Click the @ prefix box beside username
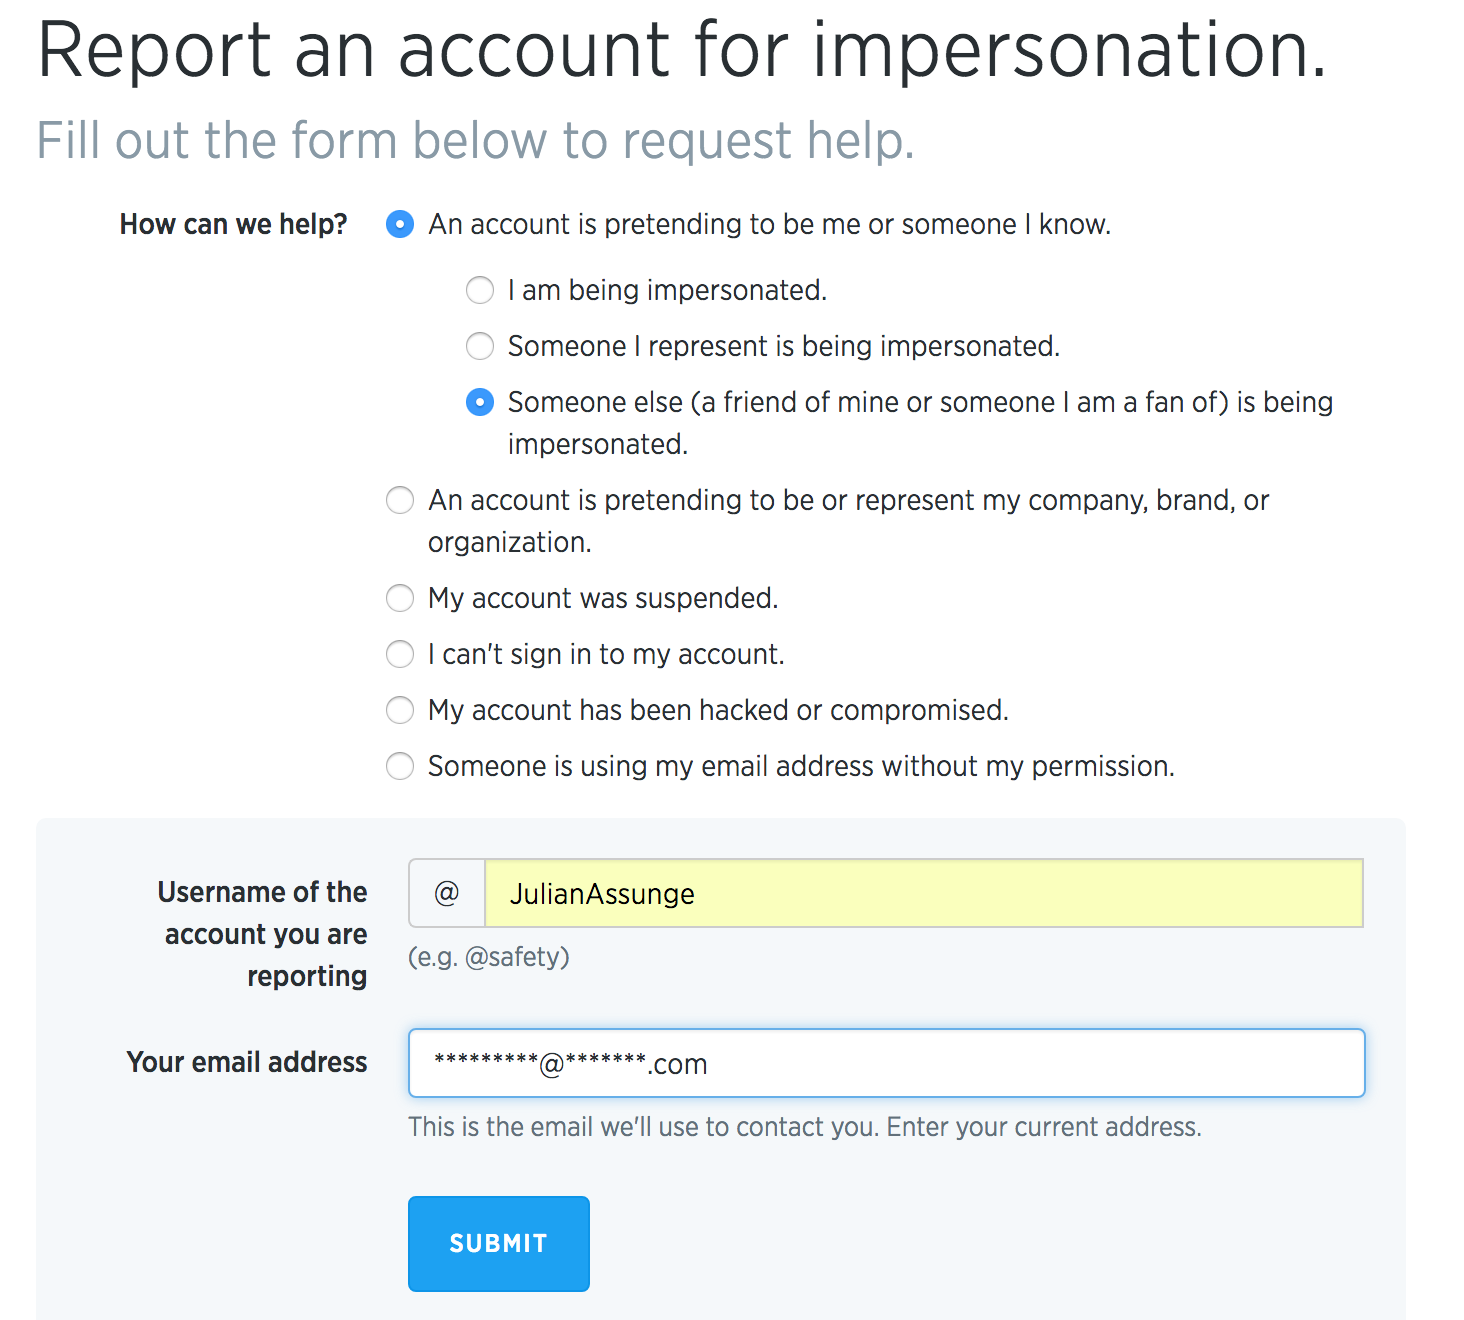The image size is (1464, 1320). pos(447,893)
